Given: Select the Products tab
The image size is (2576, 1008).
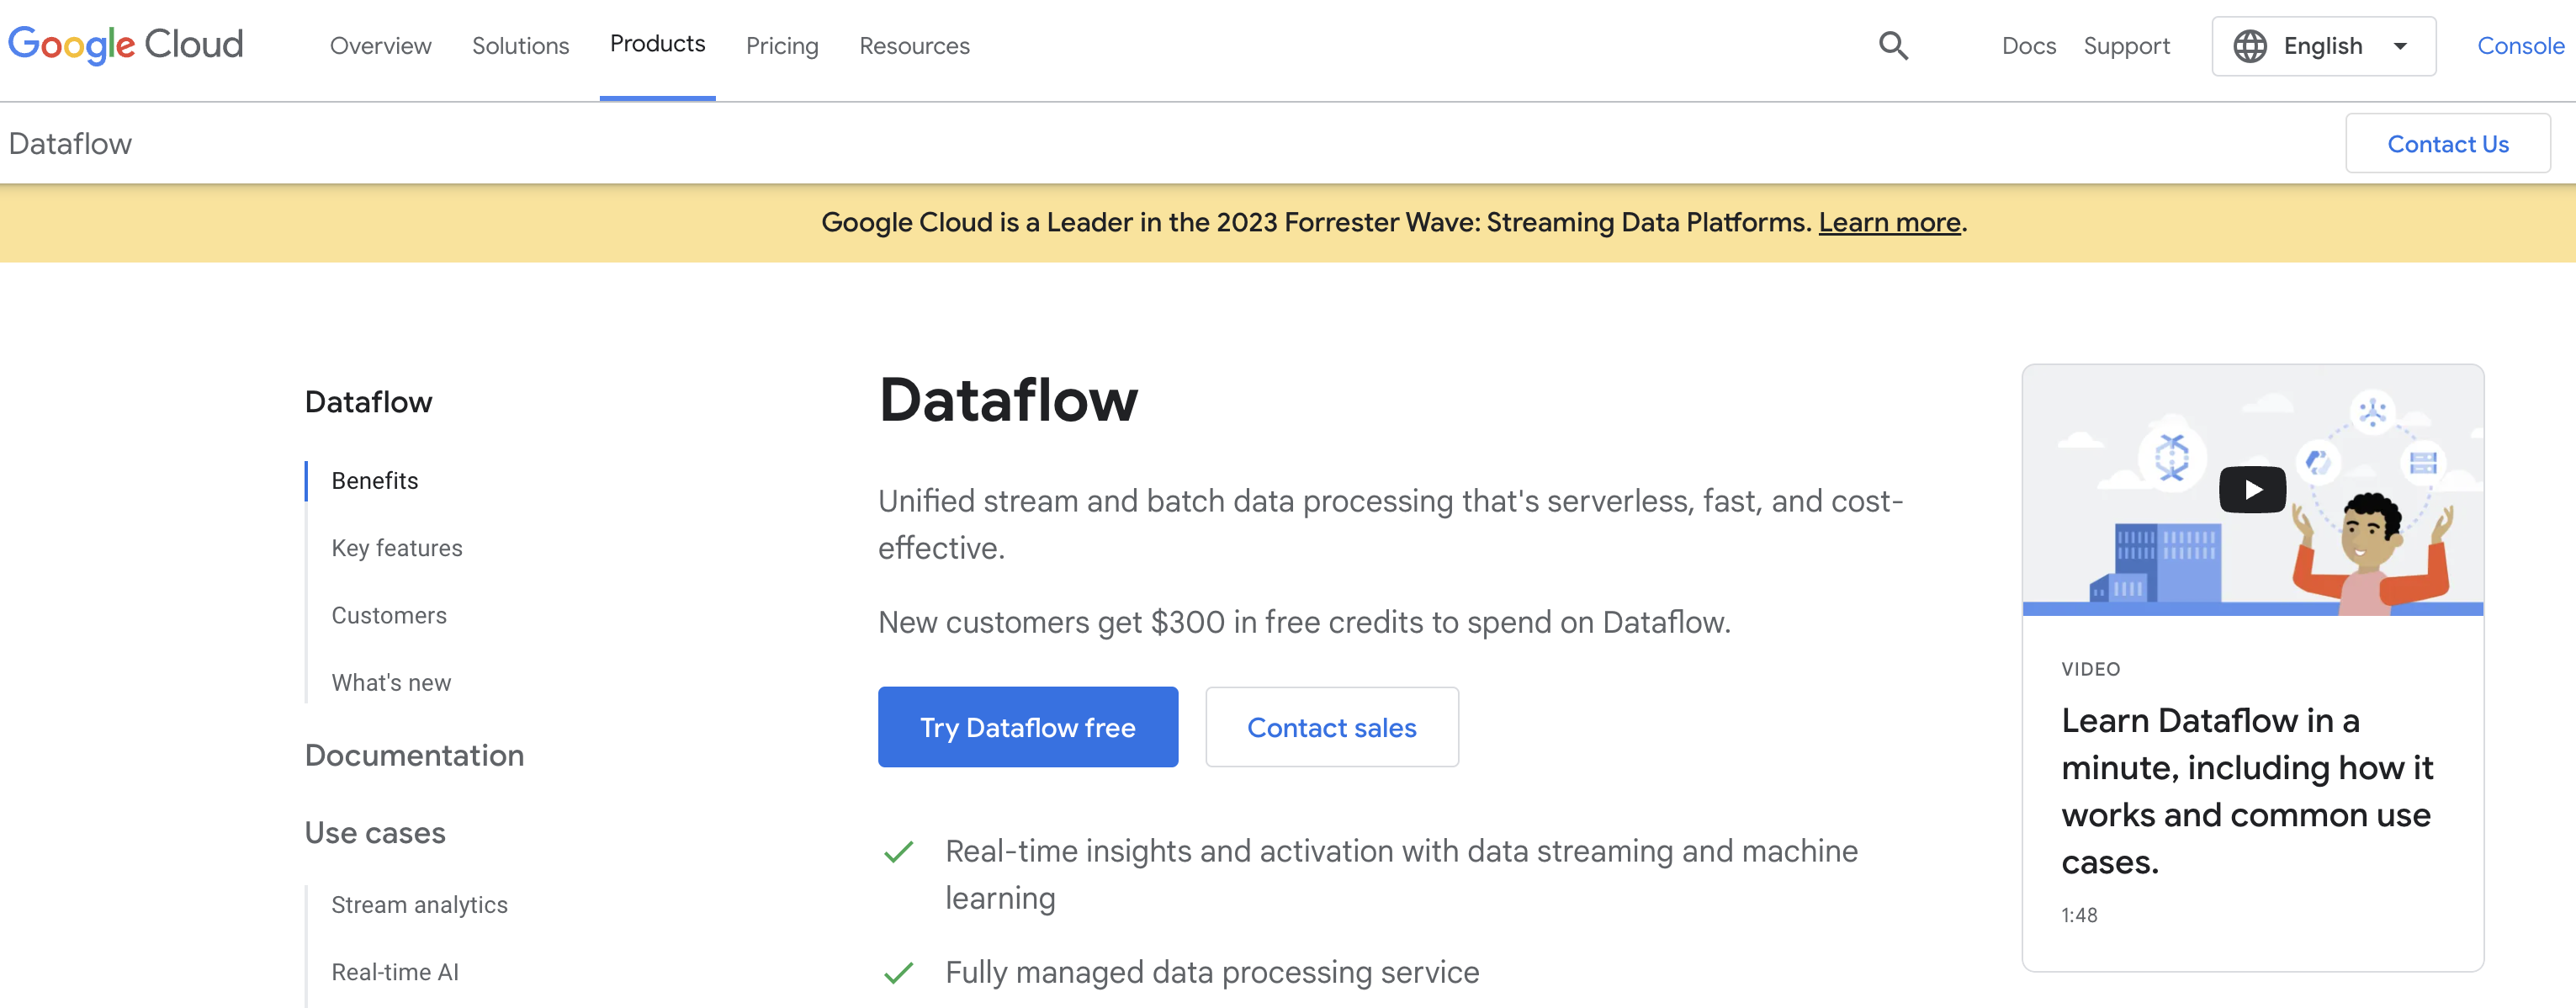Looking at the screenshot, I should click(x=657, y=44).
